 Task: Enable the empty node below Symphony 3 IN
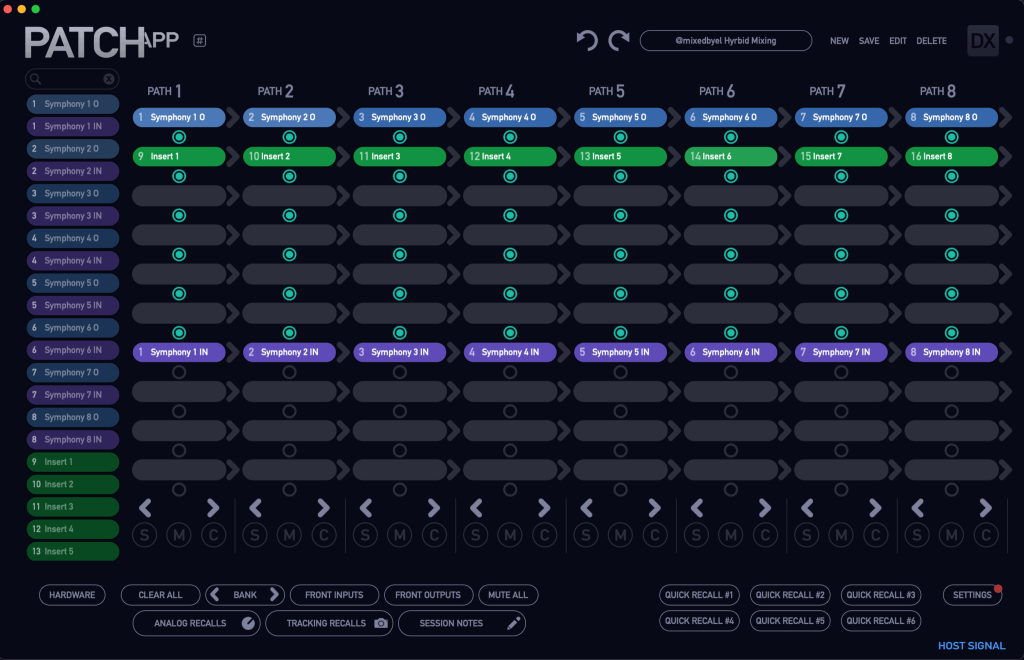tap(400, 372)
